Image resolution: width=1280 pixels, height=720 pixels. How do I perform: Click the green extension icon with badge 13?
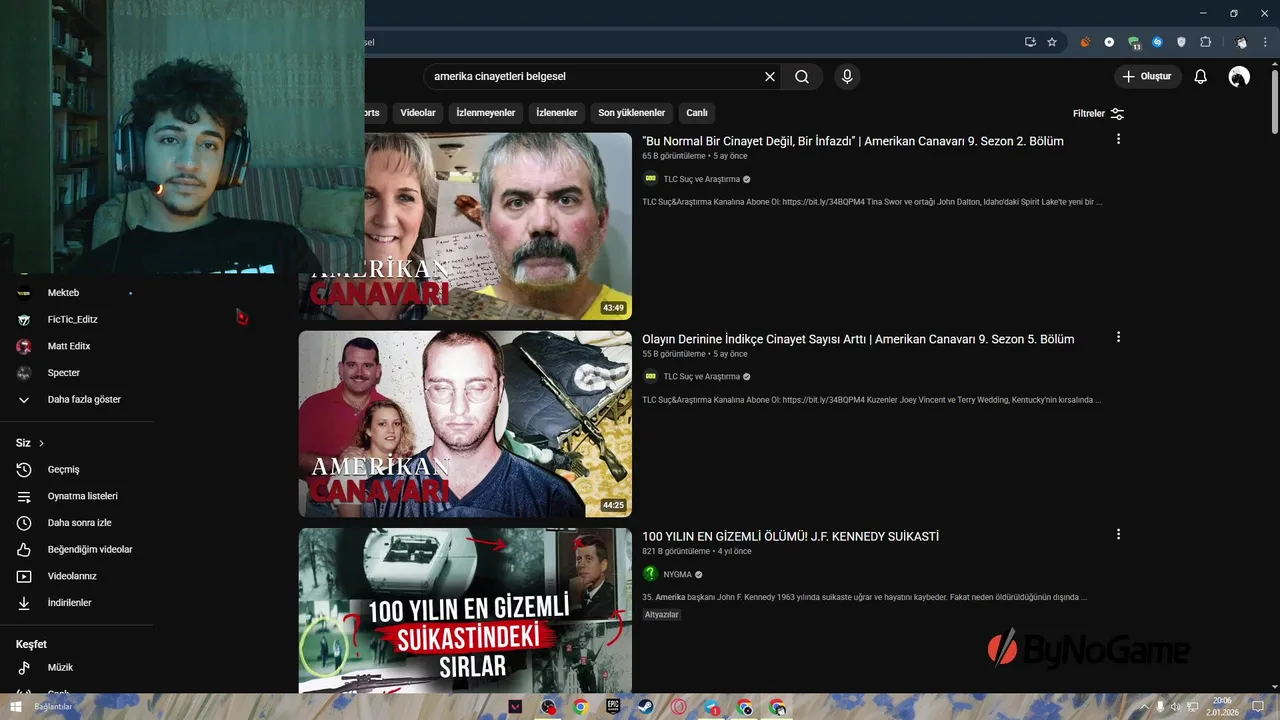point(1134,42)
